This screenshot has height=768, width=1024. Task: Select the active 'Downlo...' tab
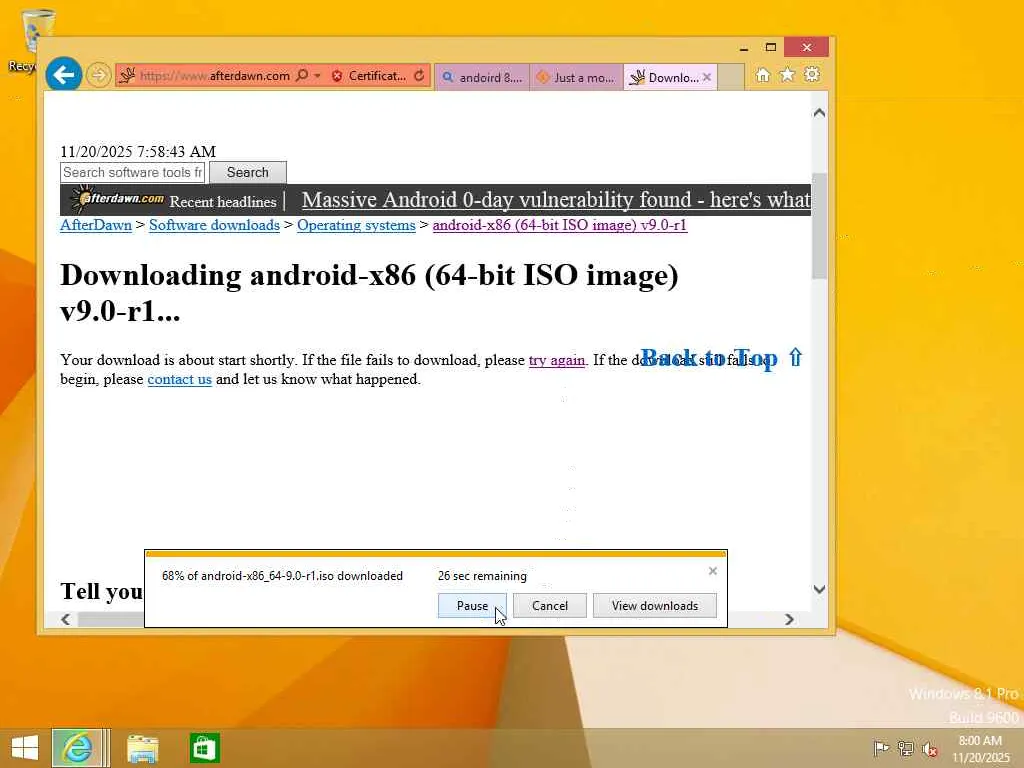click(x=665, y=78)
